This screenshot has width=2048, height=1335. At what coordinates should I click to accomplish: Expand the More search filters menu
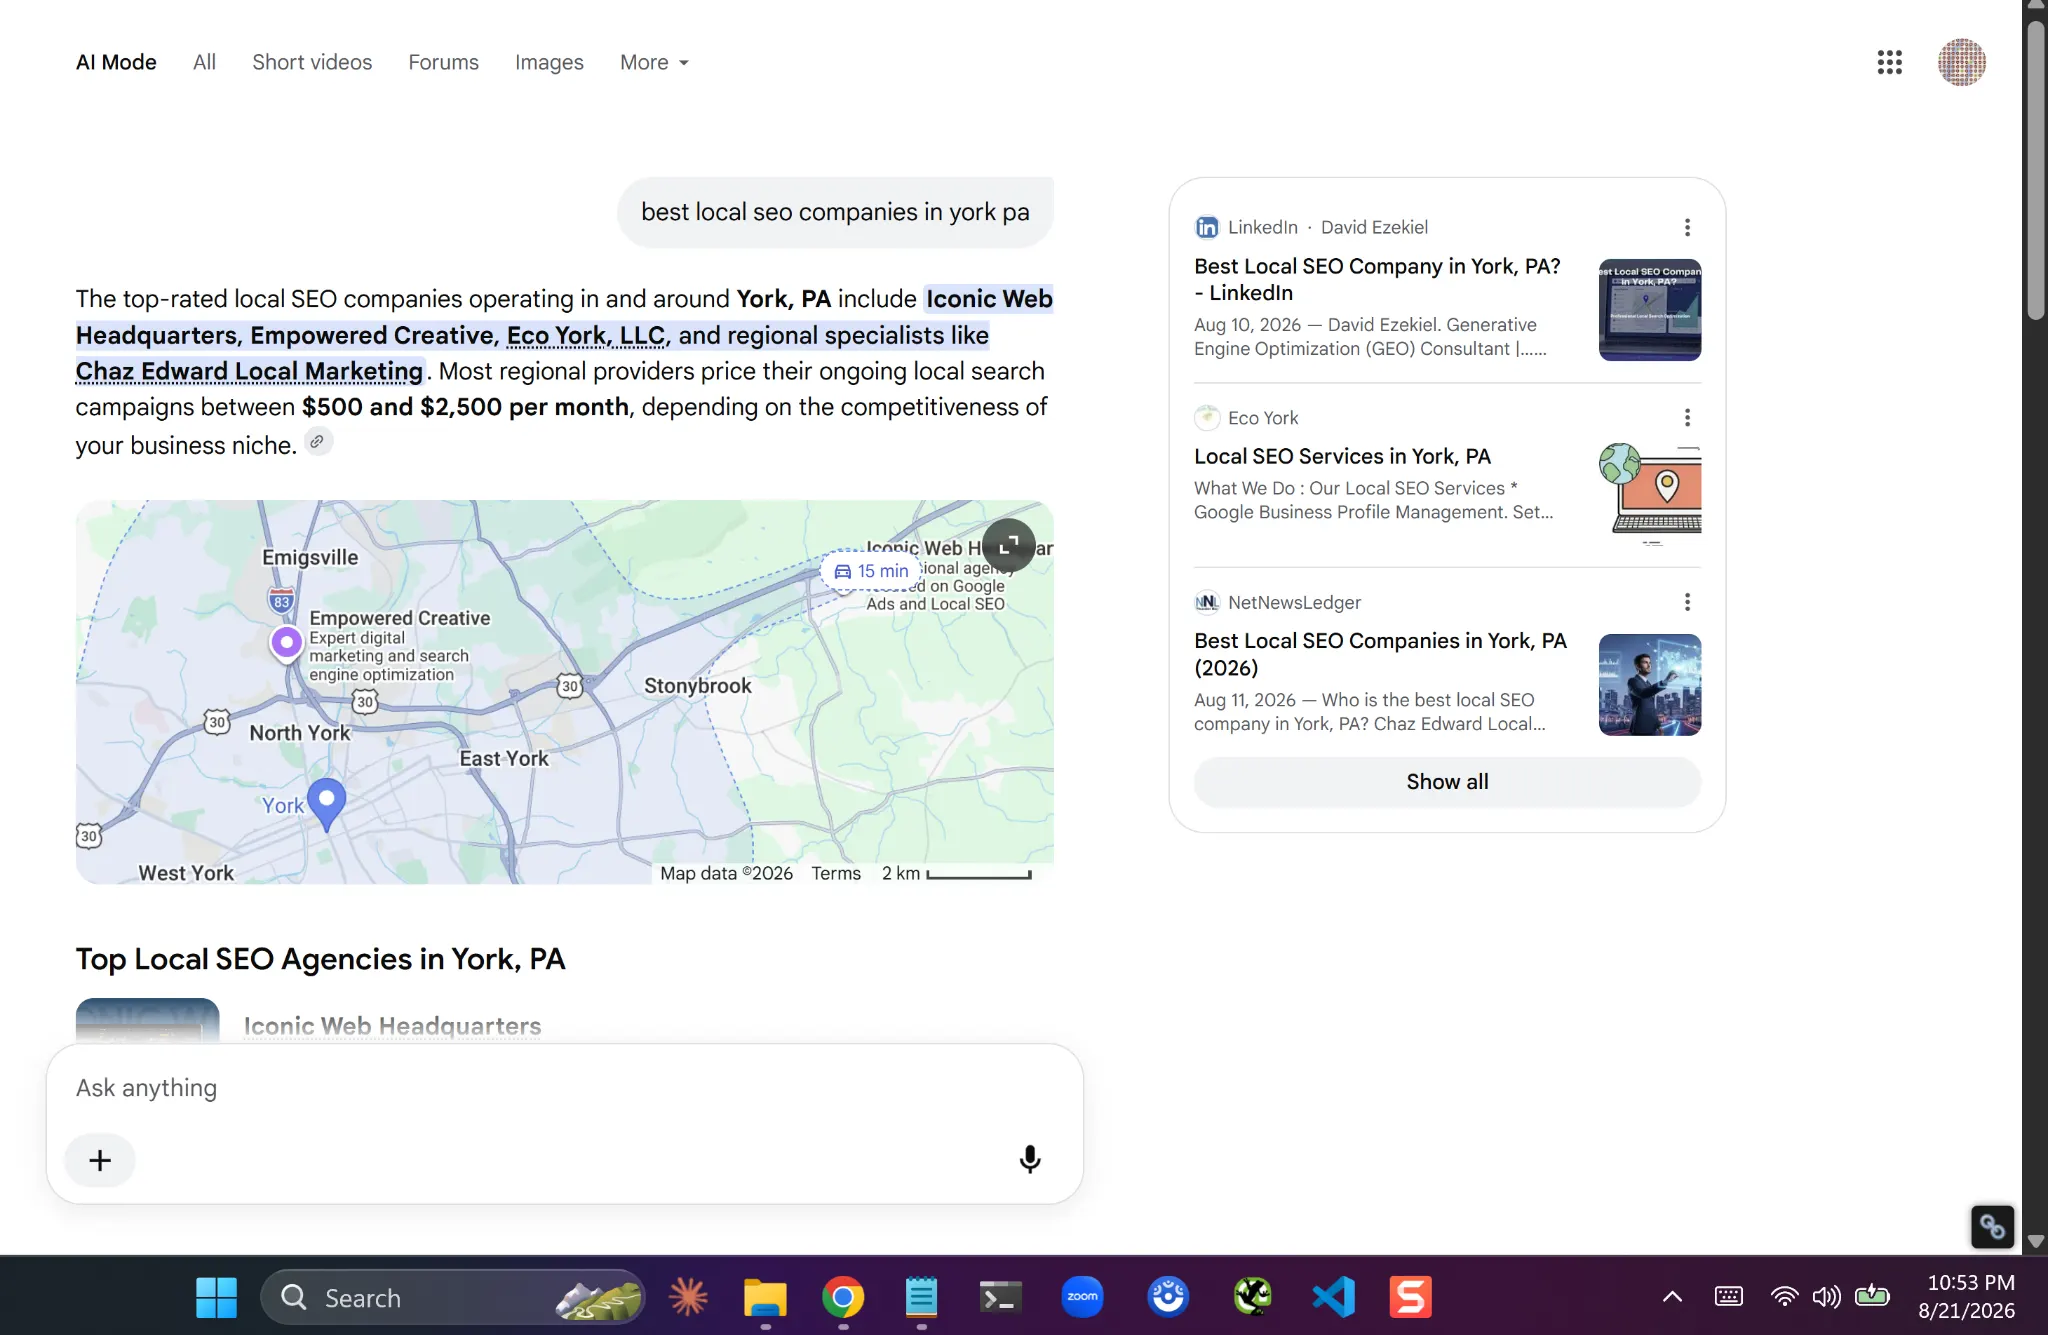coord(655,62)
